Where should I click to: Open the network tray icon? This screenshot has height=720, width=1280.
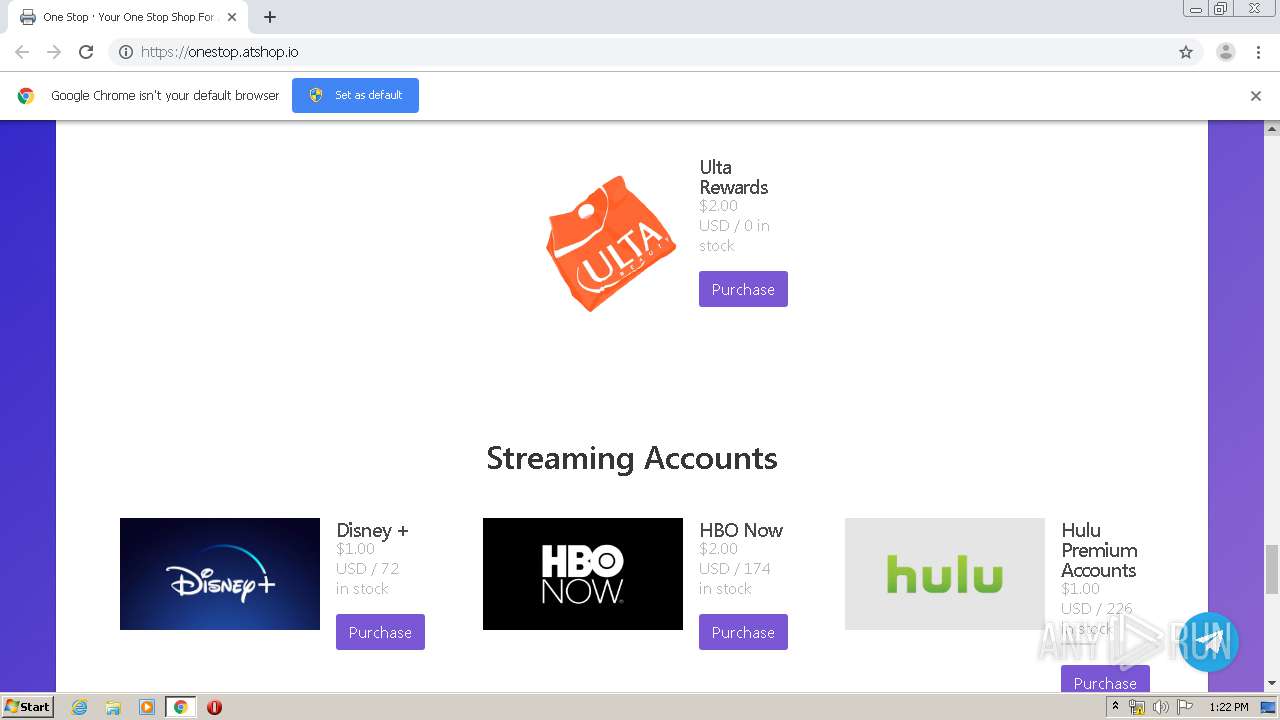tap(1137, 707)
